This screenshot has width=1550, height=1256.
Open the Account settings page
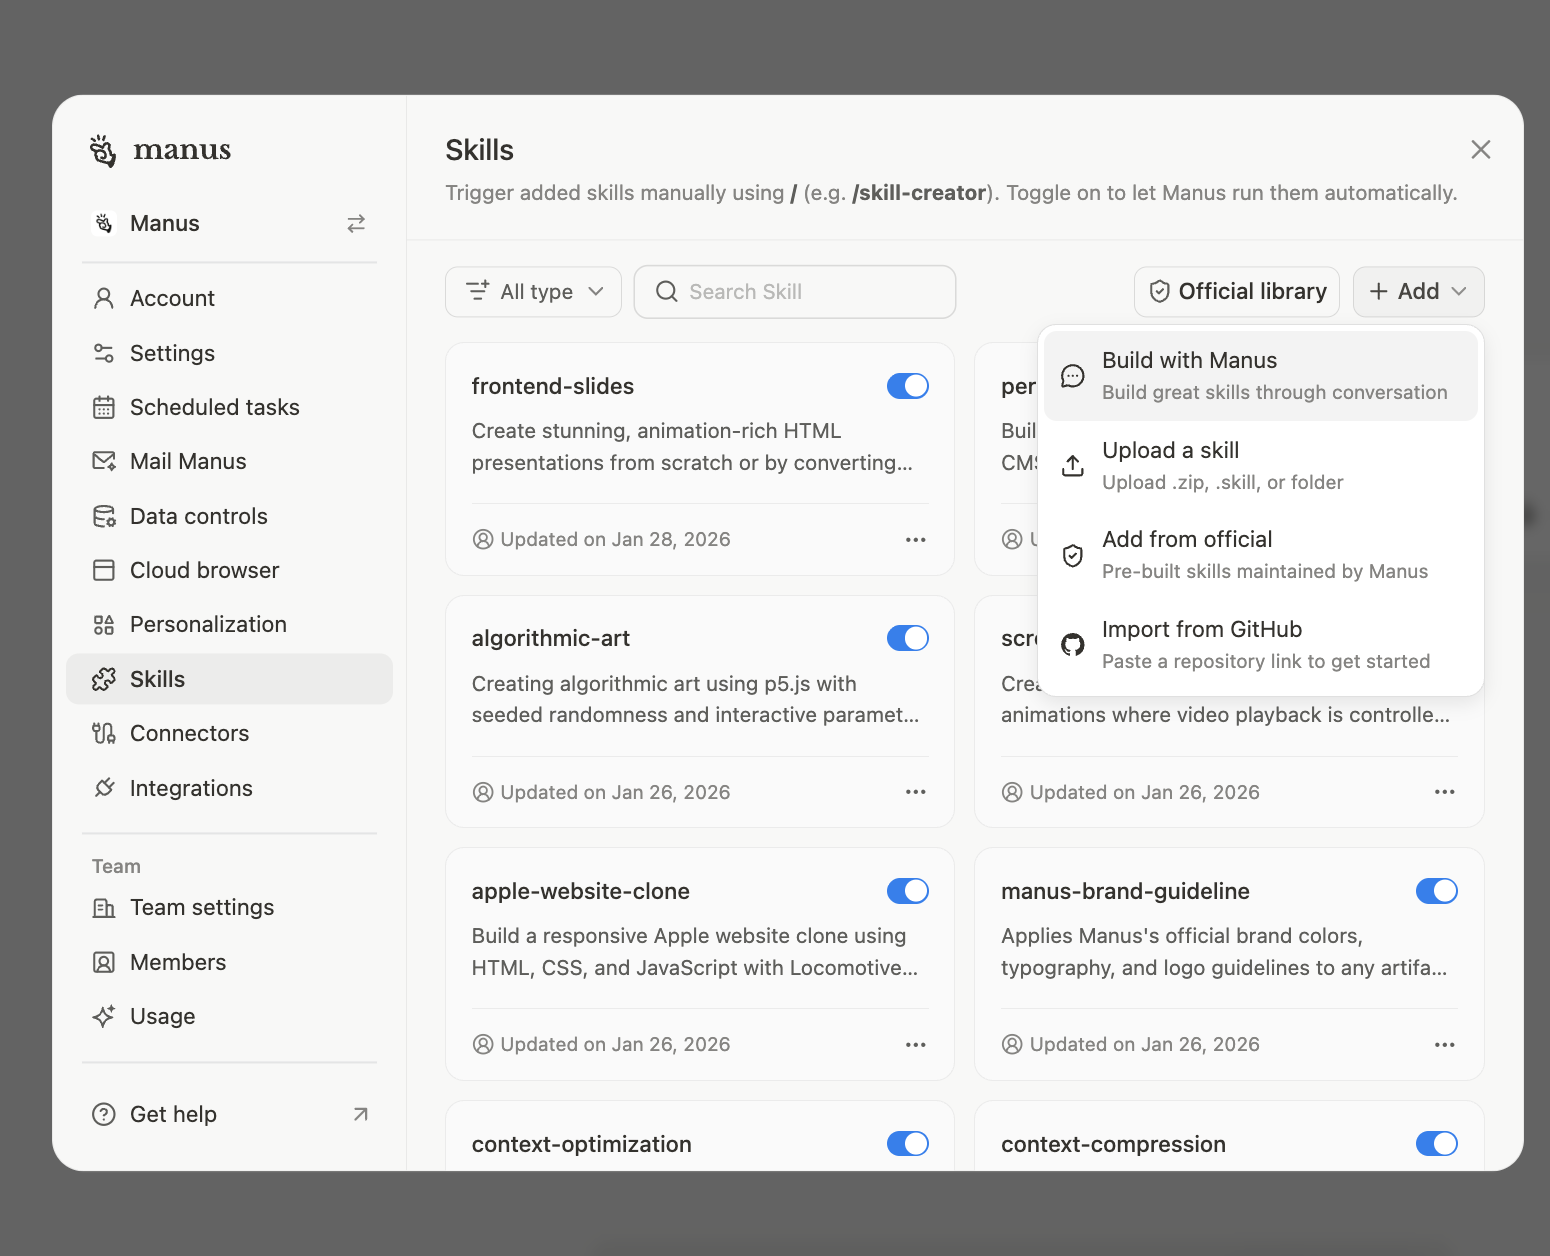pyautogui.click(x=229, y=298)
